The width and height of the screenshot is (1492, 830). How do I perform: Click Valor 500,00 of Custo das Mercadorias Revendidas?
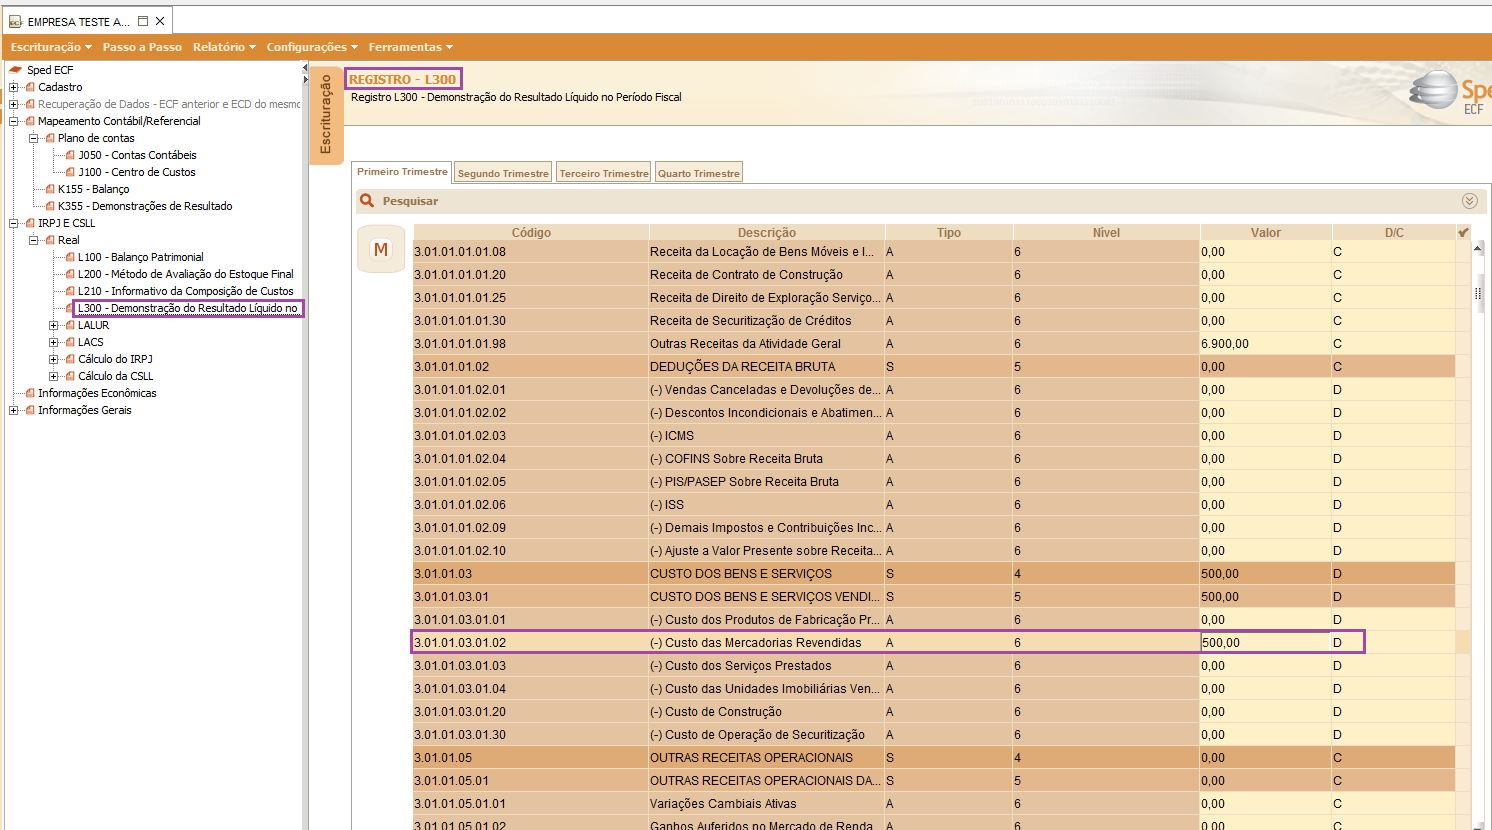1265,643
